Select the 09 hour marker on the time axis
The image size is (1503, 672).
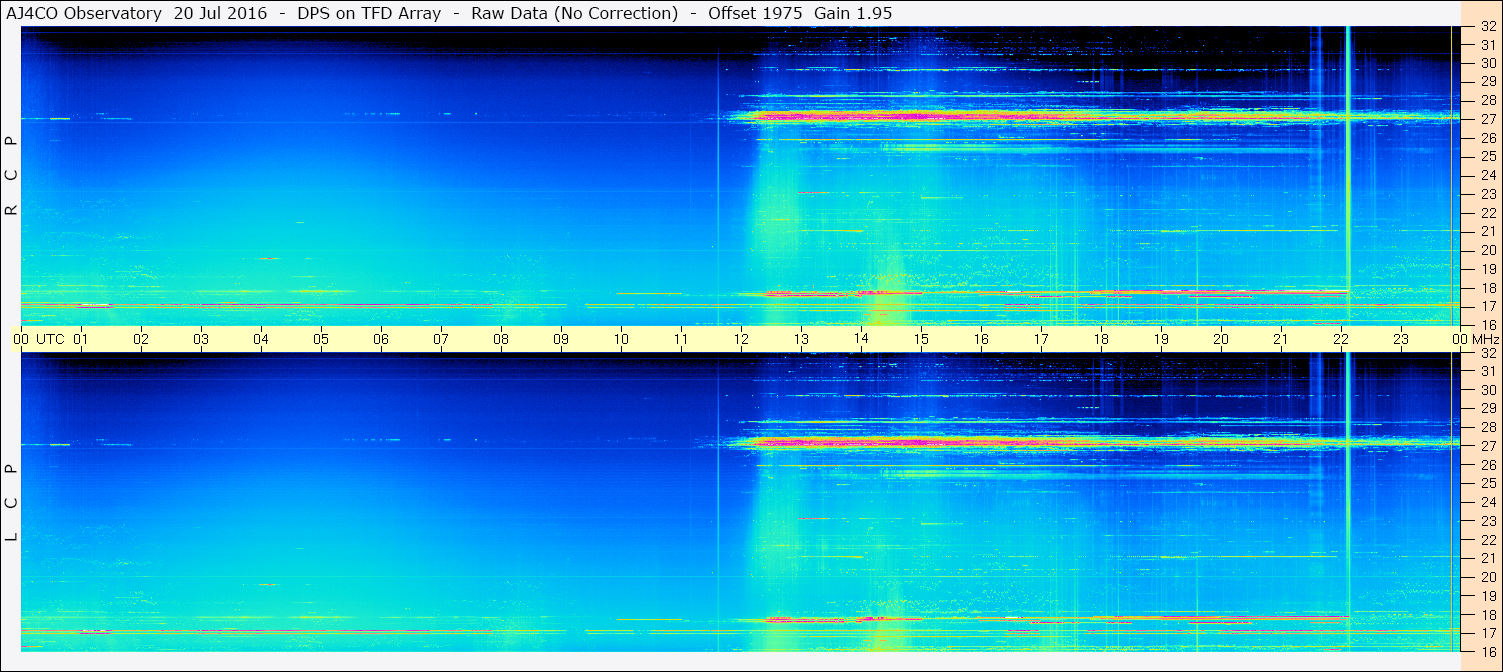click(561, 339)
